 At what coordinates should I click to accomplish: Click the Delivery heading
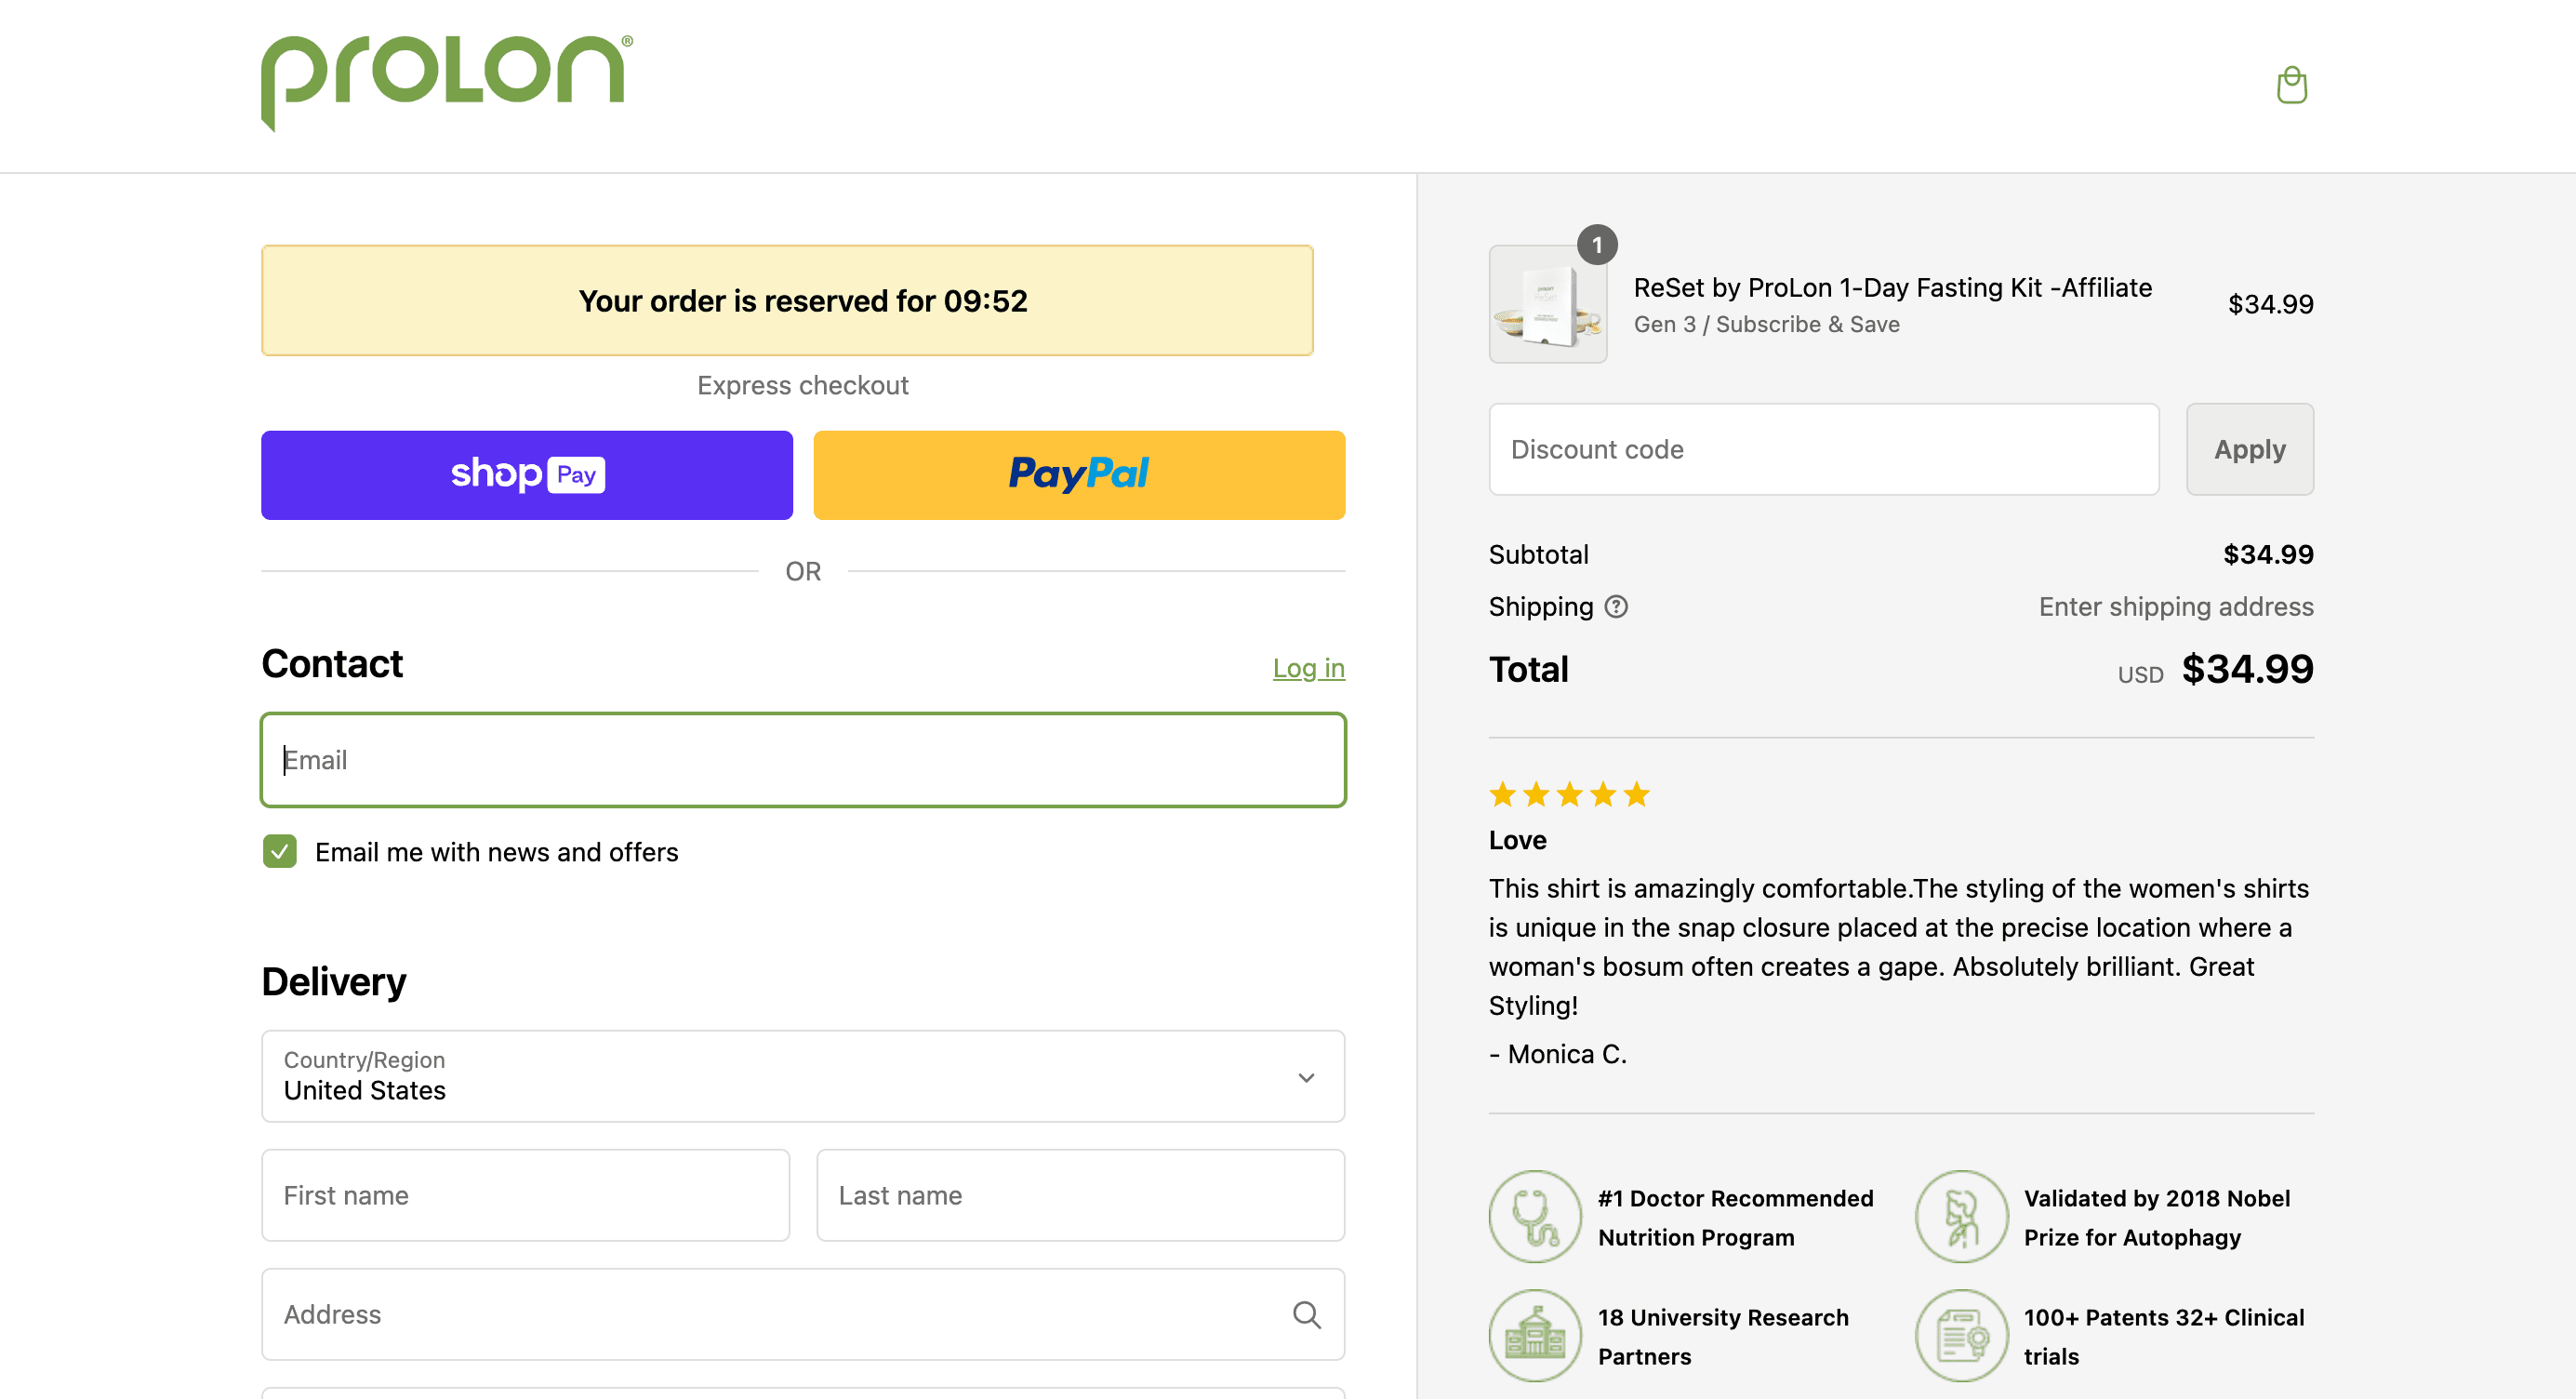334,982
